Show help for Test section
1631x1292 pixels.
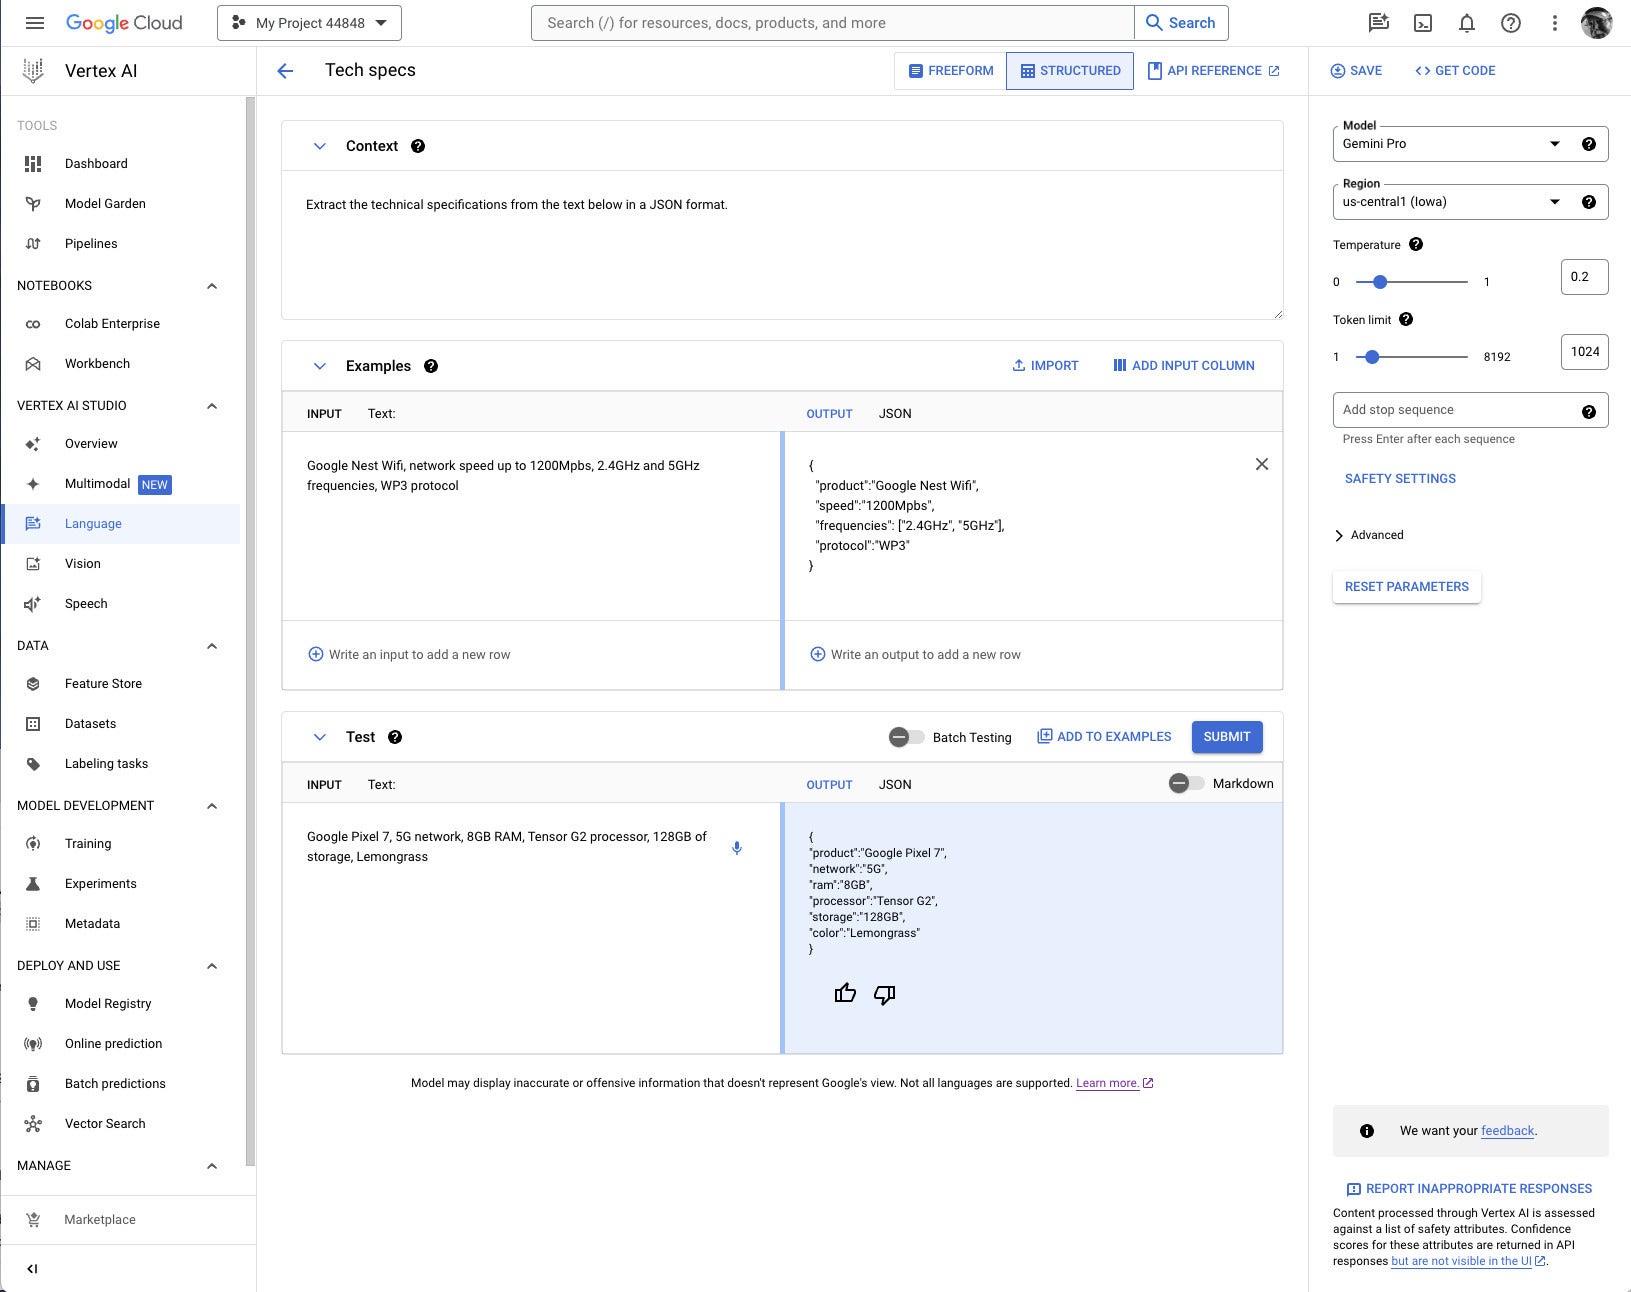(x=395, y=737)
